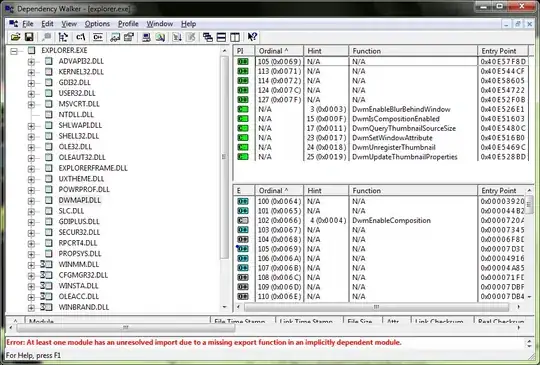Collapse the EXPLORER.EXE root node
540x365 pixels.
[14, 52]
